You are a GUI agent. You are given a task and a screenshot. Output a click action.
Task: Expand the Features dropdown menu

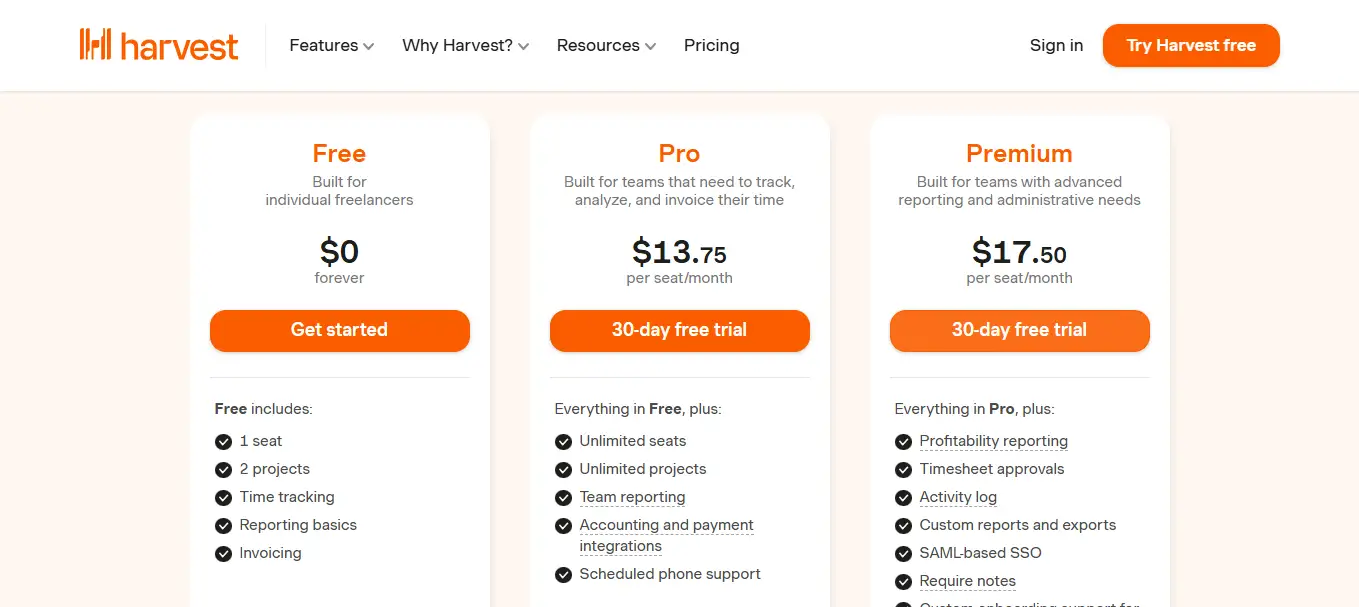tap(331, 45)
